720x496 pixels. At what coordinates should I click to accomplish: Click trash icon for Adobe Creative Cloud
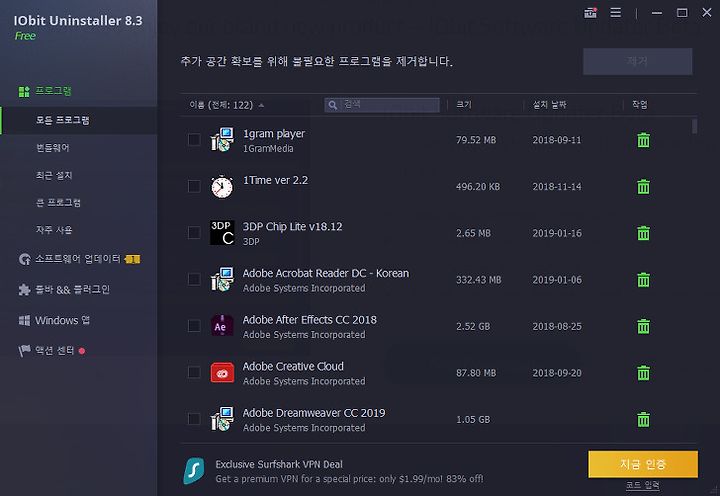click(x=643, y=372)
